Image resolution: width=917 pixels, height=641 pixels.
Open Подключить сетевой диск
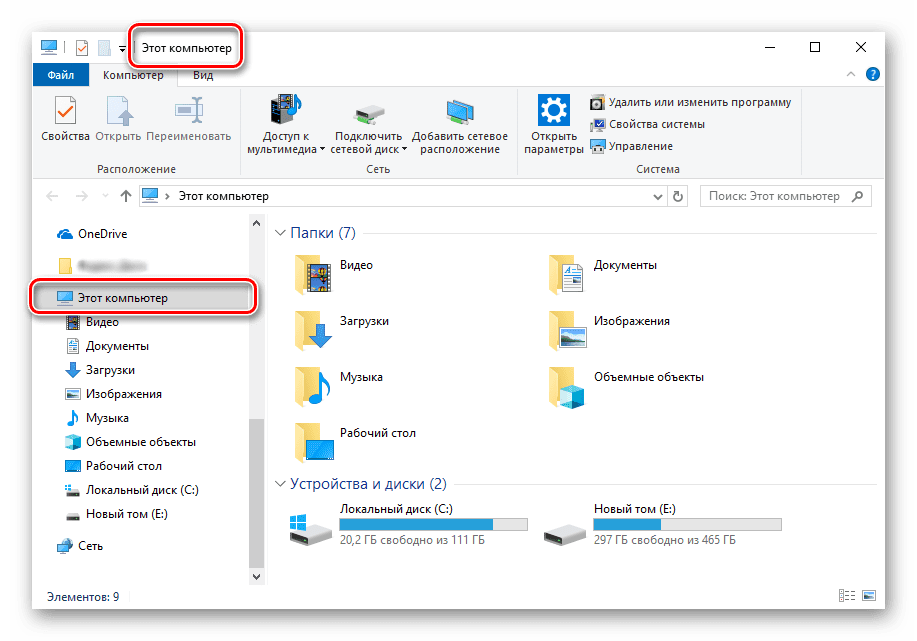tap(368, 125)
